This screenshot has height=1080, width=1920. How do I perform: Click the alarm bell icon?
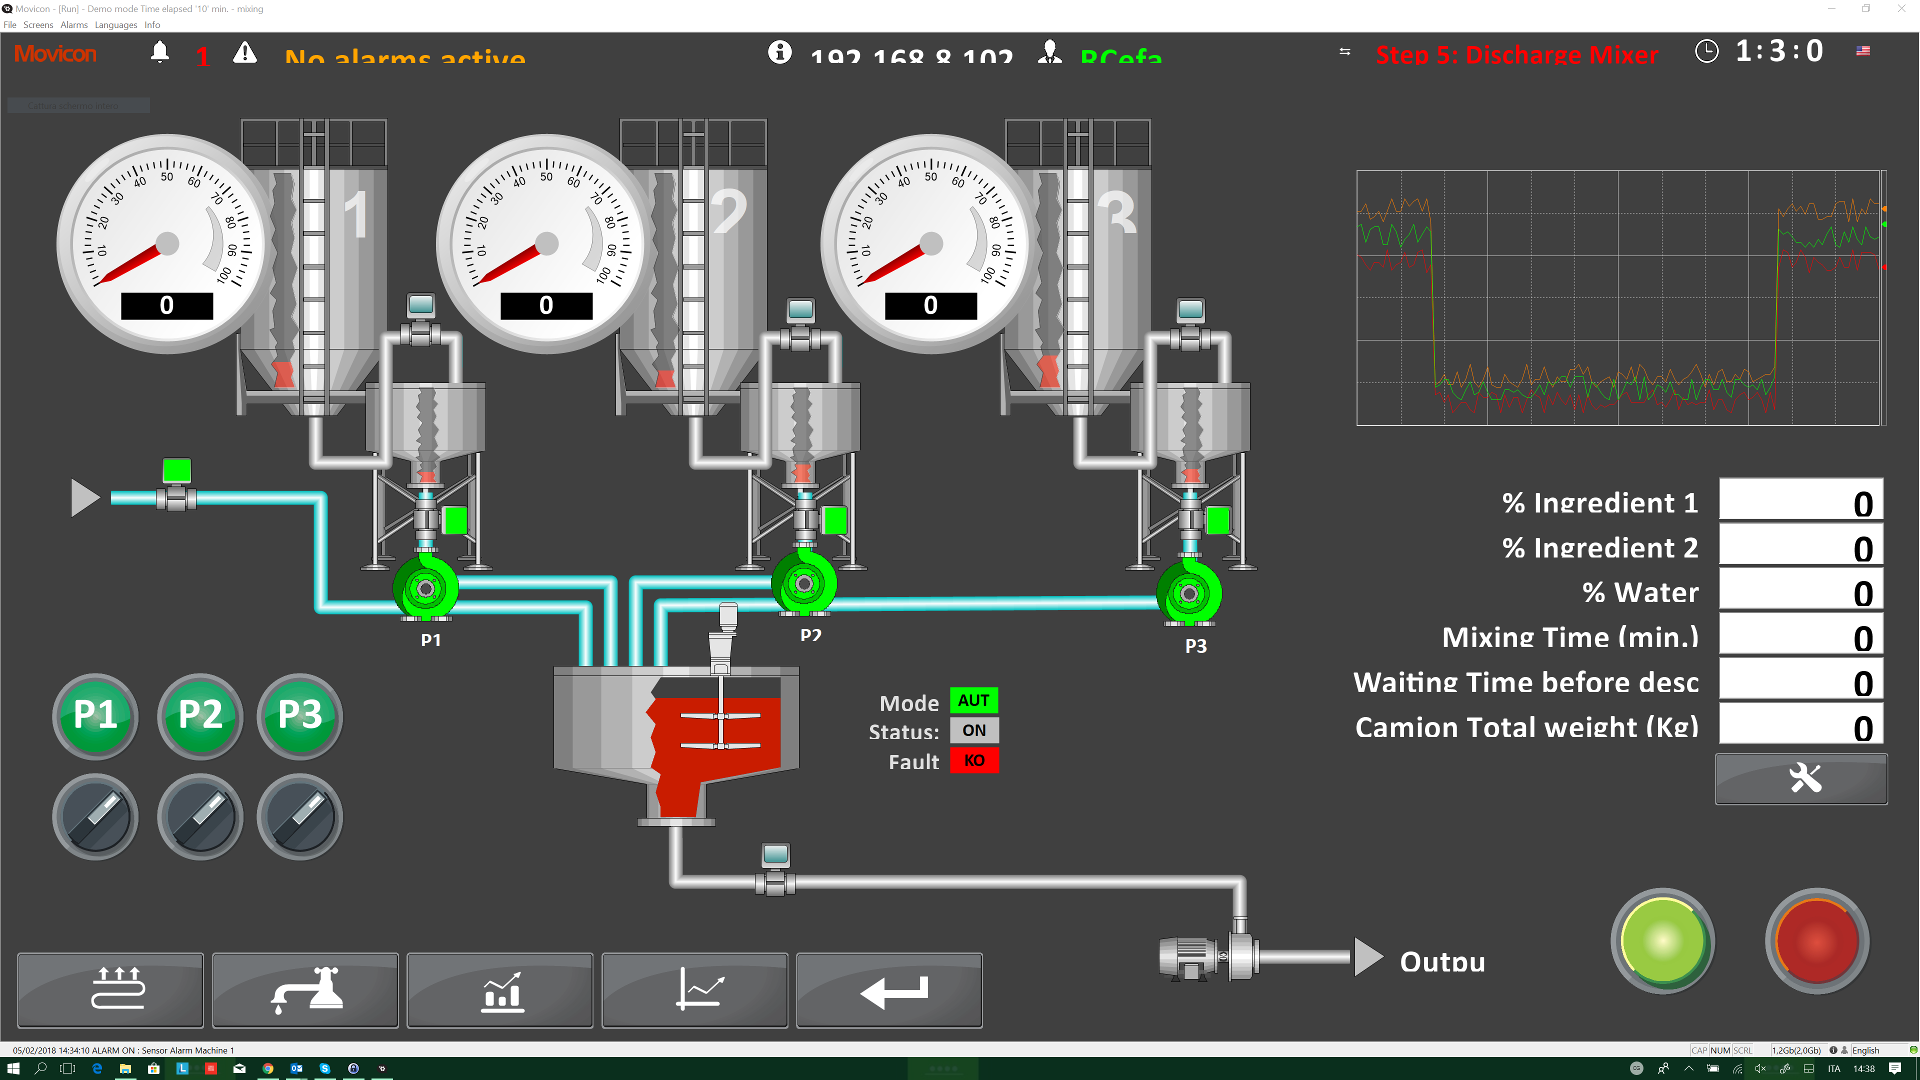(x=160, y=52)
